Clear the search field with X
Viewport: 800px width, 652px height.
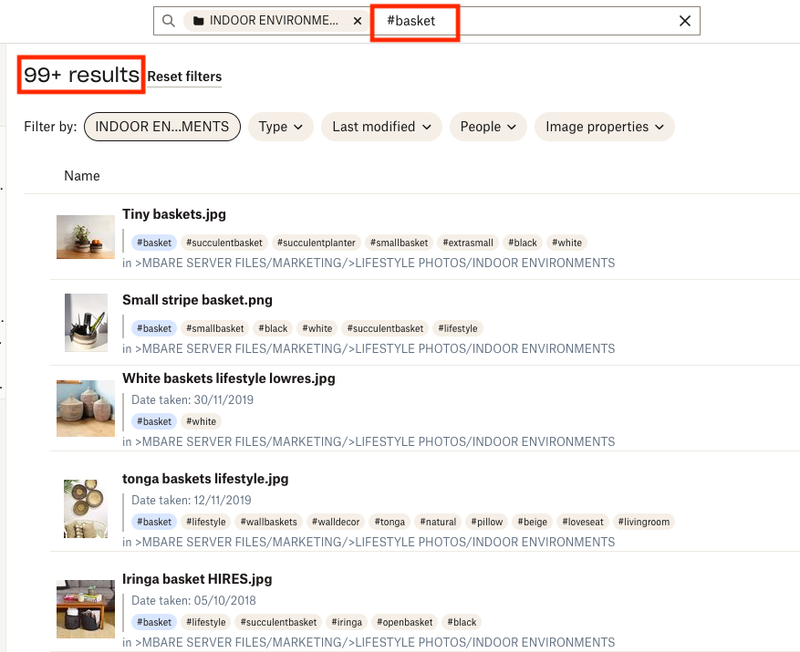(x=685, y=21)
